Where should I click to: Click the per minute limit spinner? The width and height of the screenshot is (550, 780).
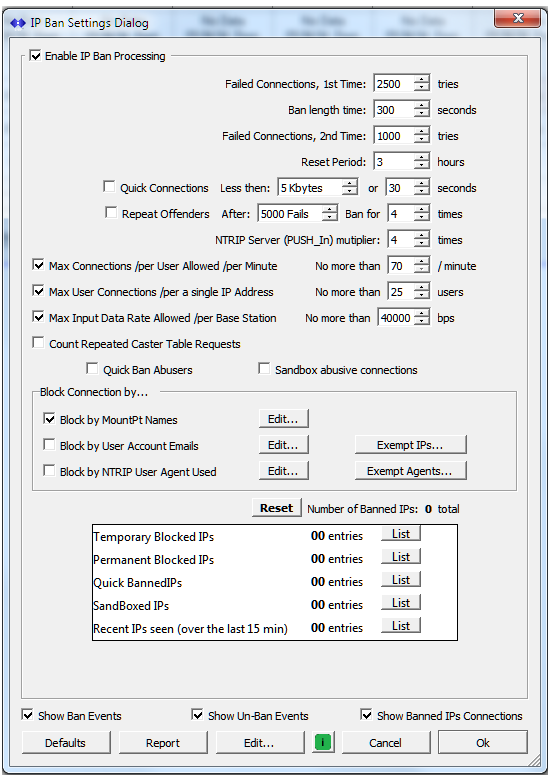[422, 265]
